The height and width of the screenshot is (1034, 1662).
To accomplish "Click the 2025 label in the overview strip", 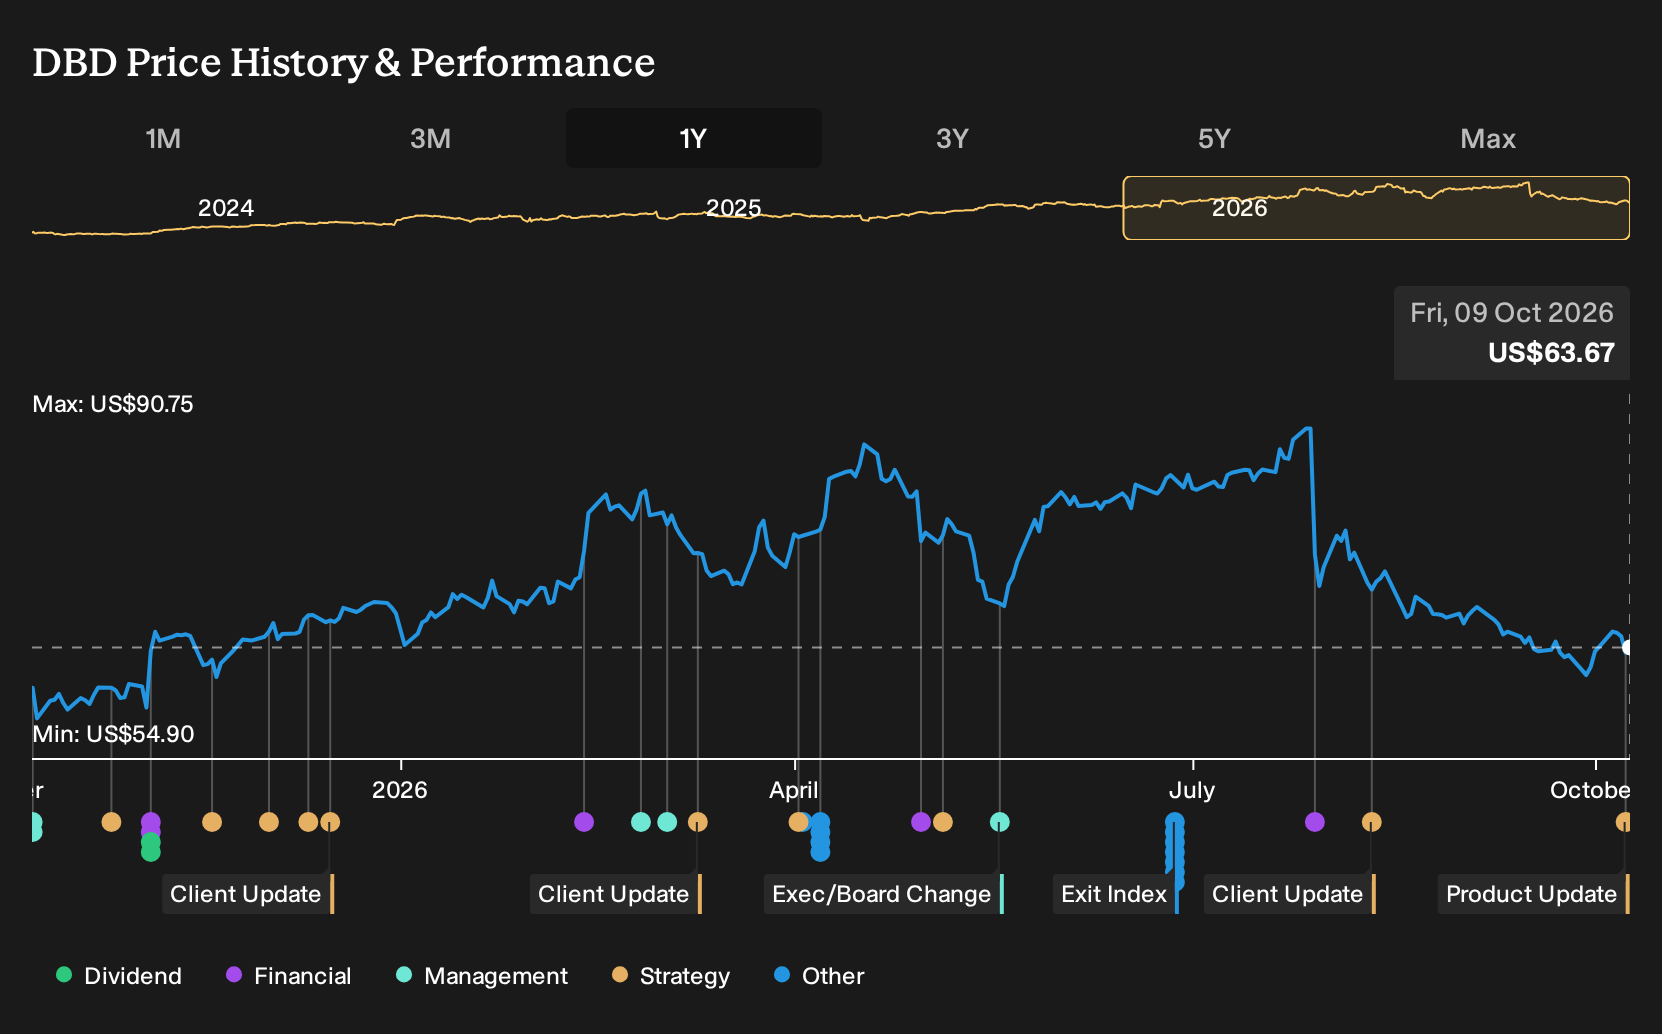I will coord(733,208).
